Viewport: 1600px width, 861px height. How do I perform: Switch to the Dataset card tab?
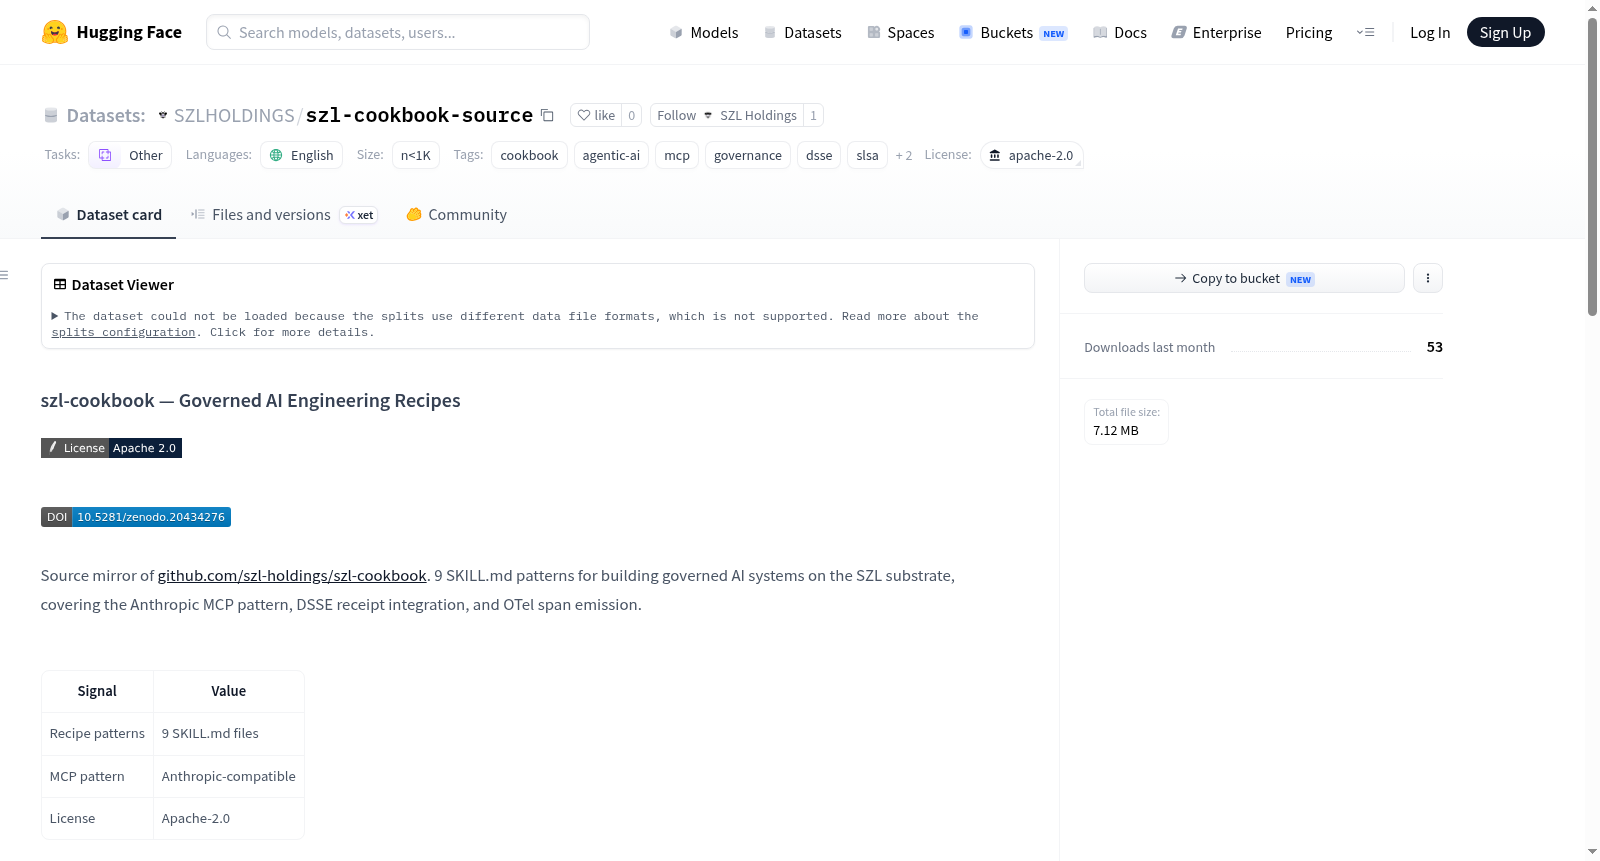108,215
